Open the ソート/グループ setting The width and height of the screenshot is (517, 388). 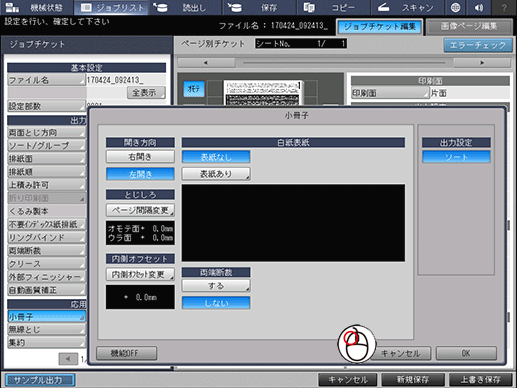coord(46,145)
